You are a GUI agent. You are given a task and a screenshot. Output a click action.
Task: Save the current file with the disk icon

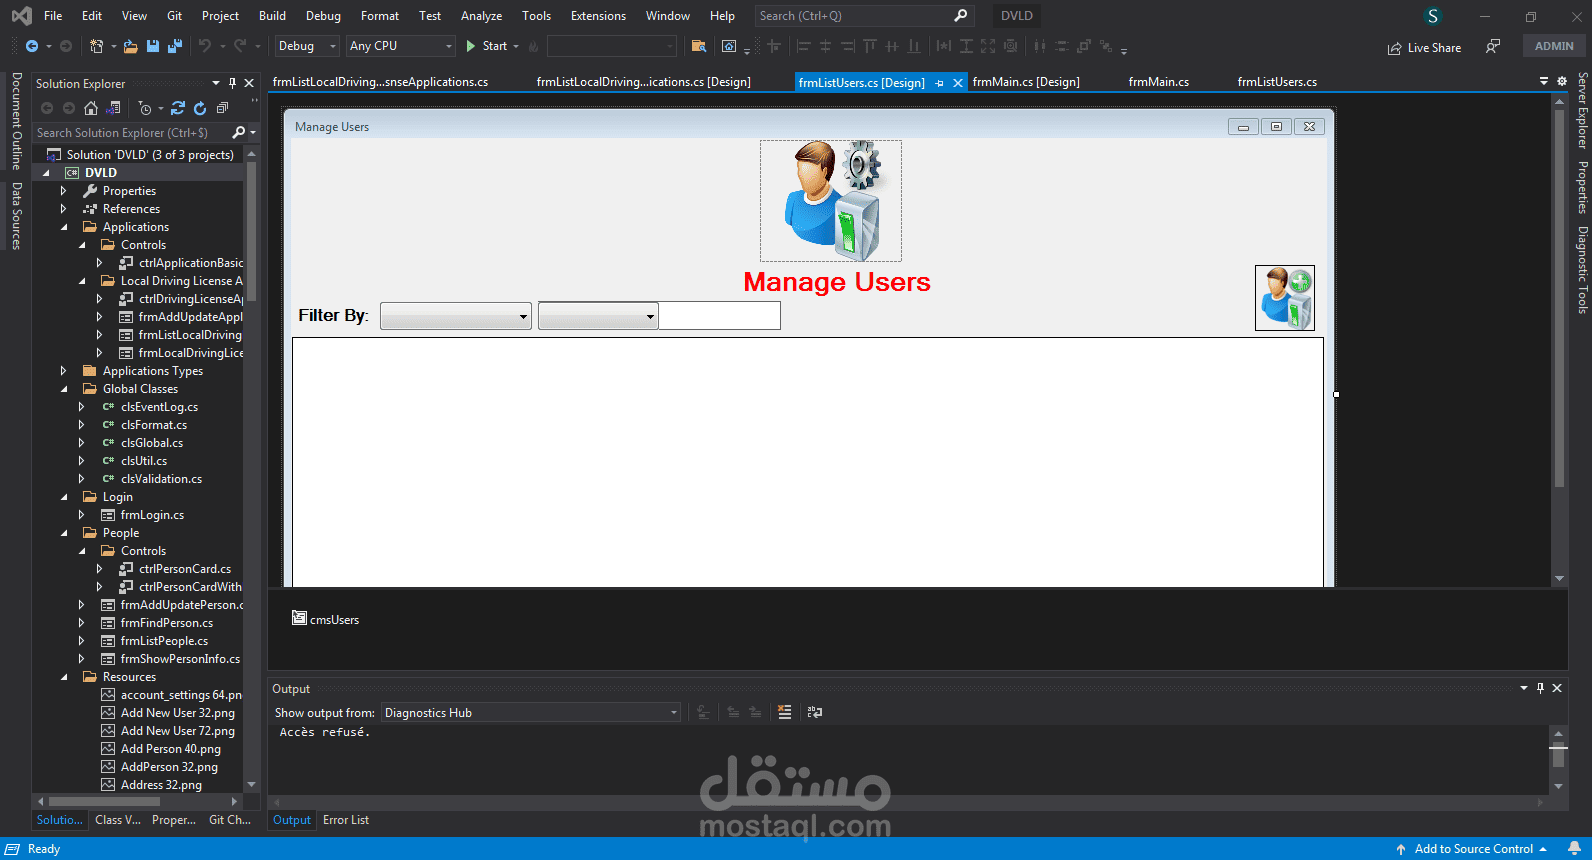click(153, 46)
